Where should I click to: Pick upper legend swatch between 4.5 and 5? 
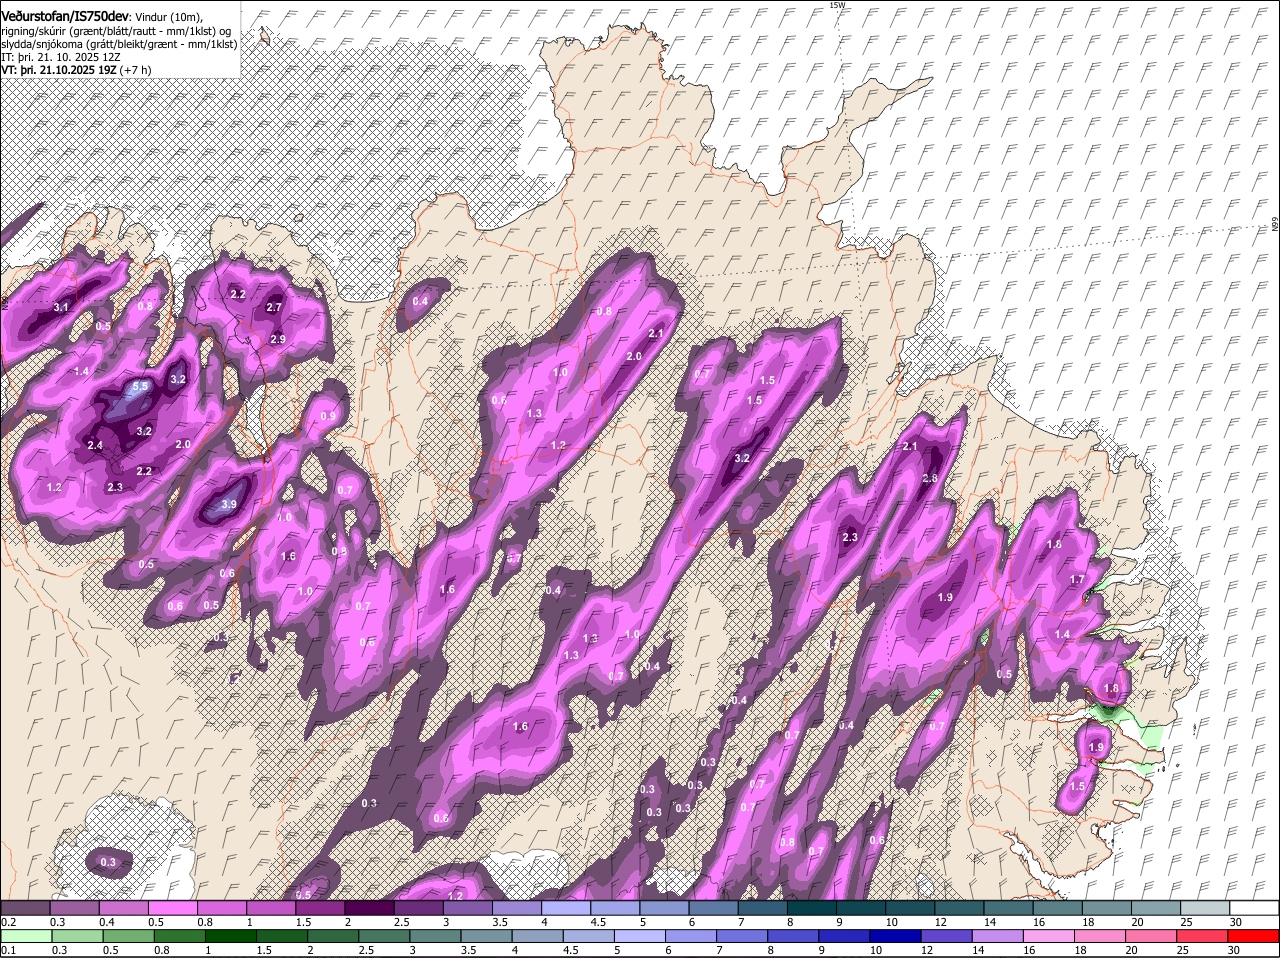click(615, 907)
